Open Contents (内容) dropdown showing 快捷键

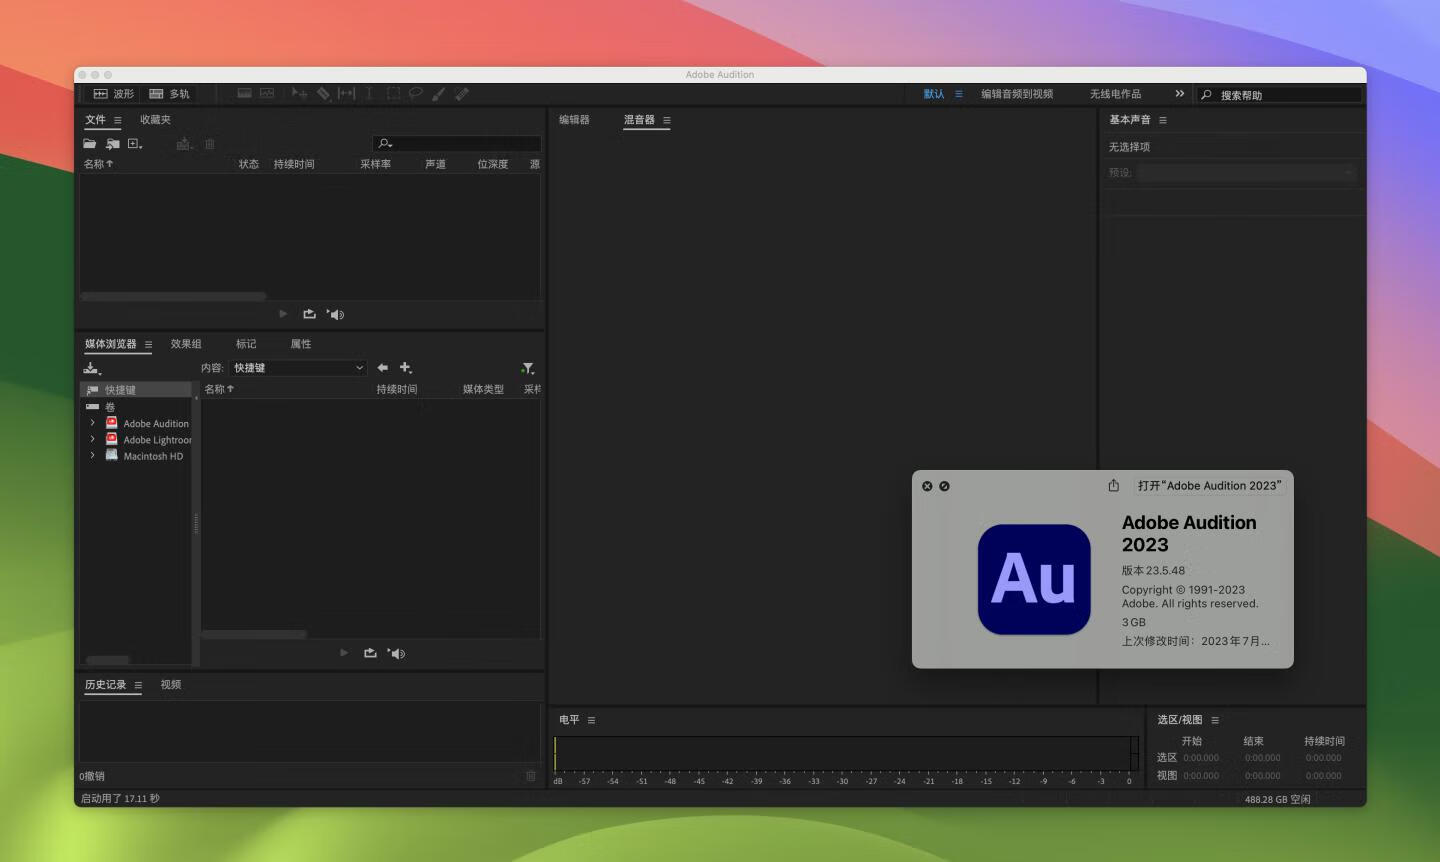click(x=298, y=368)
